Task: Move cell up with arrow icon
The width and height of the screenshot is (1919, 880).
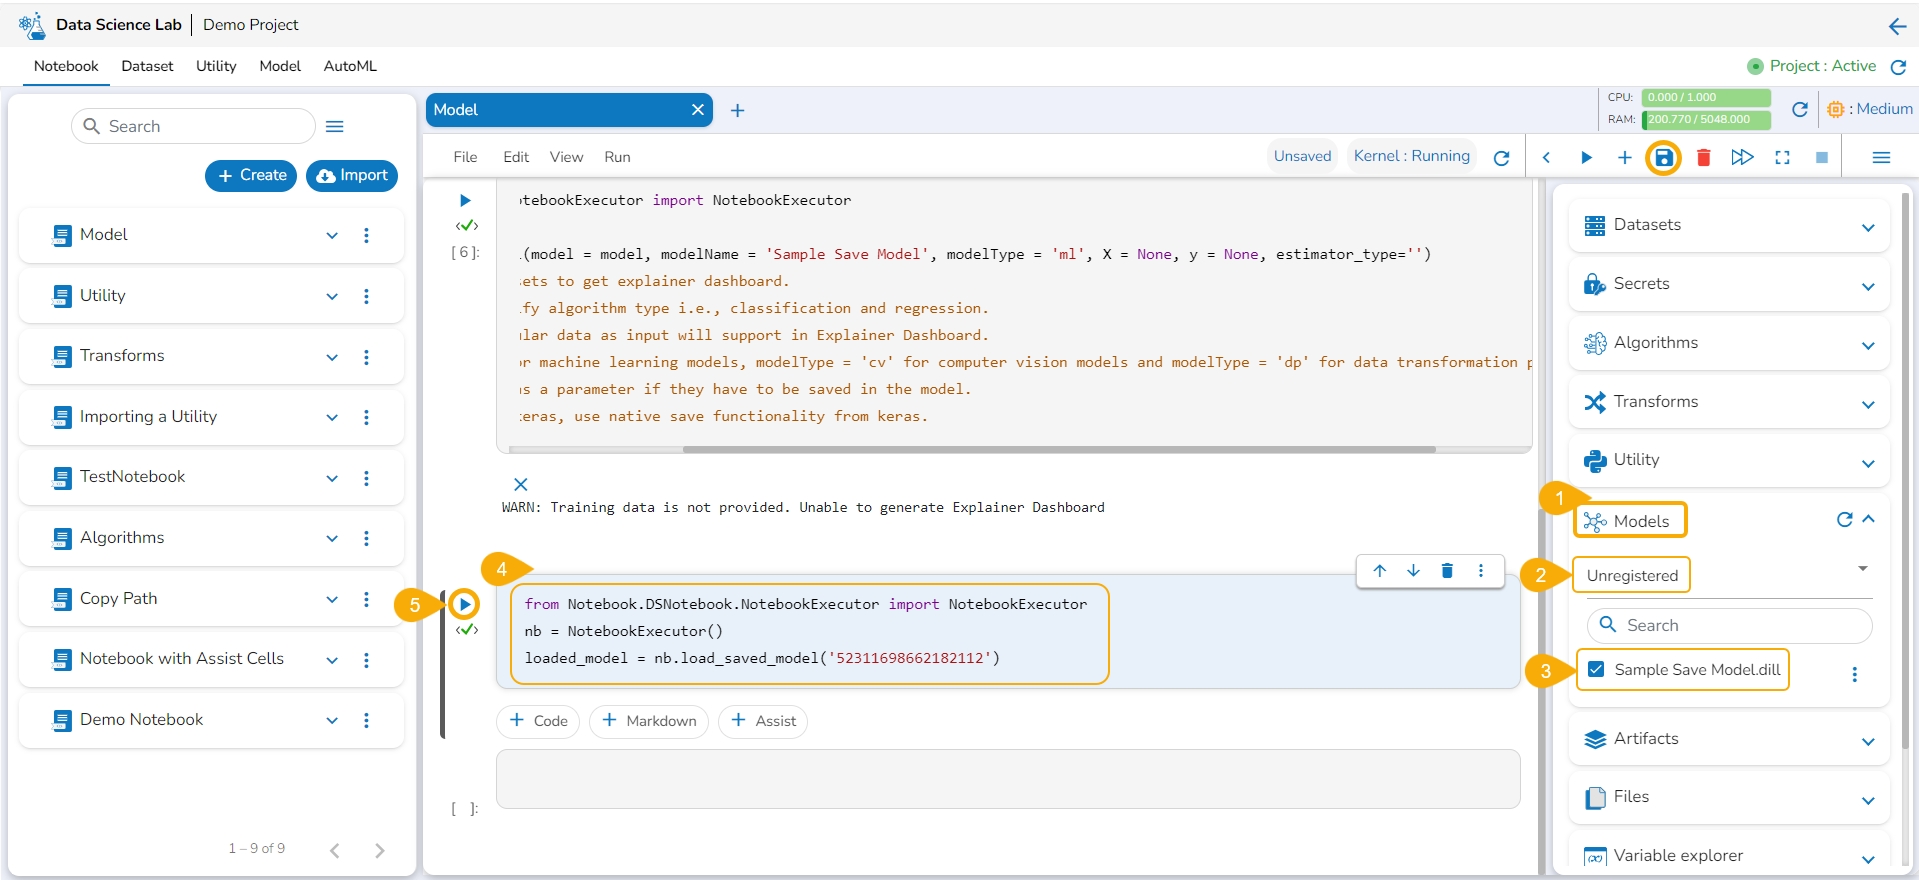Action: tap(1380, 571)
